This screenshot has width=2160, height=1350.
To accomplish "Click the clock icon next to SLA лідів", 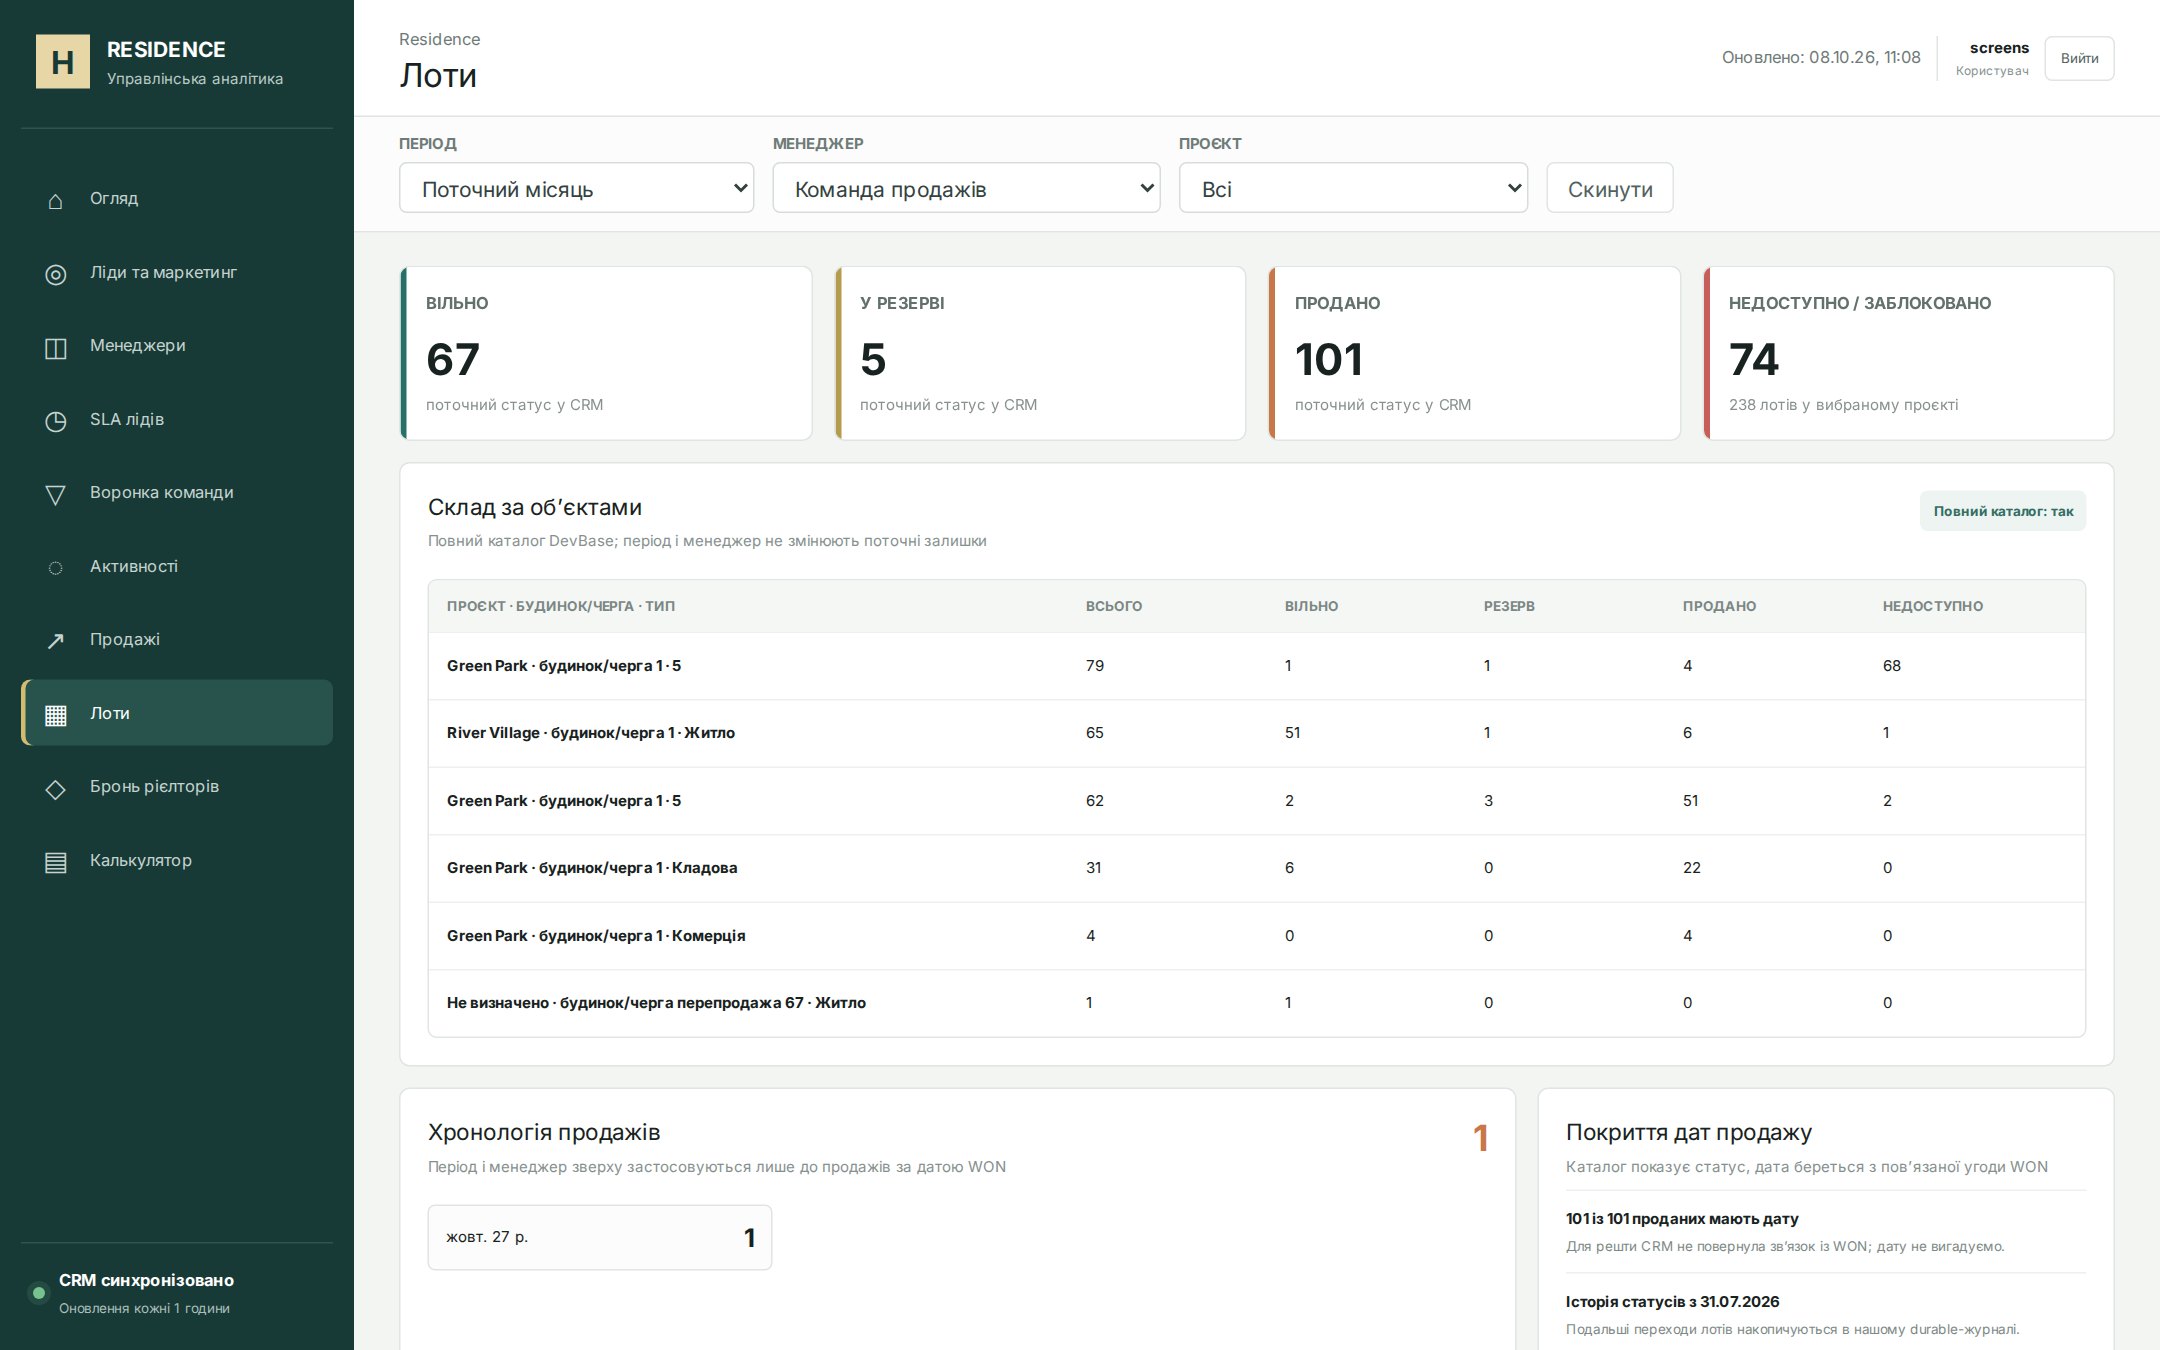I will click(x=56, y=421).
